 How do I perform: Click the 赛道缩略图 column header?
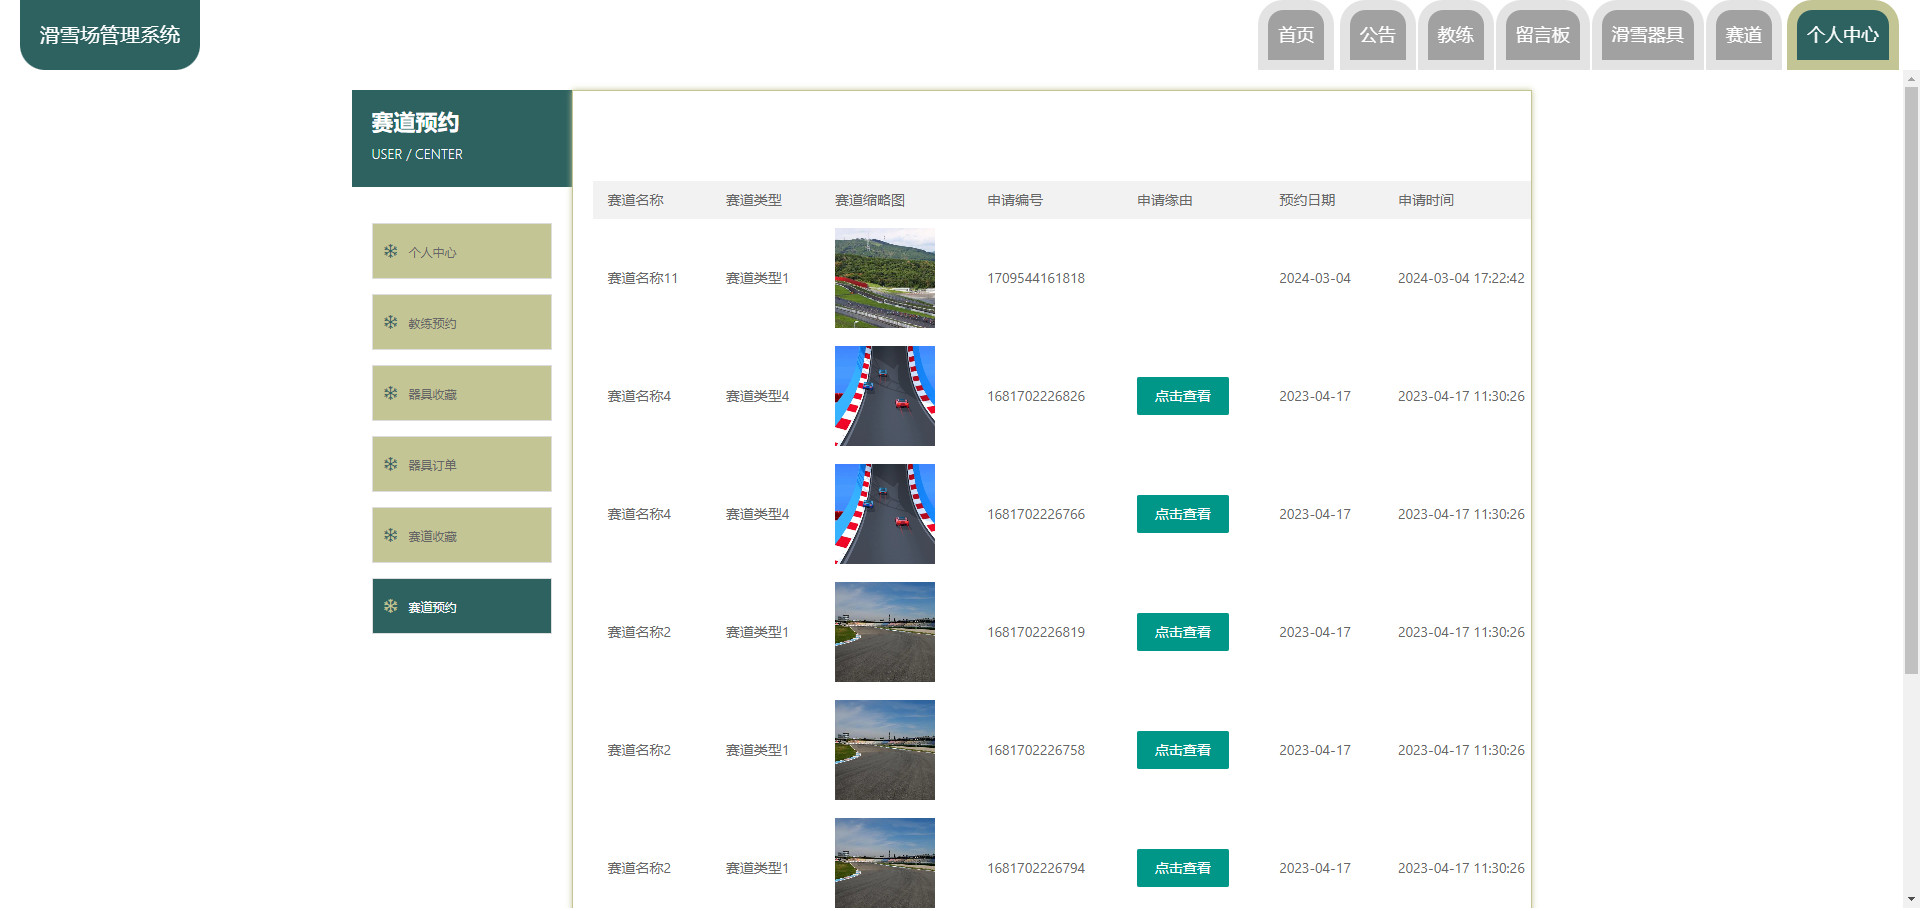pyautogui.click(x=869, y=200)
